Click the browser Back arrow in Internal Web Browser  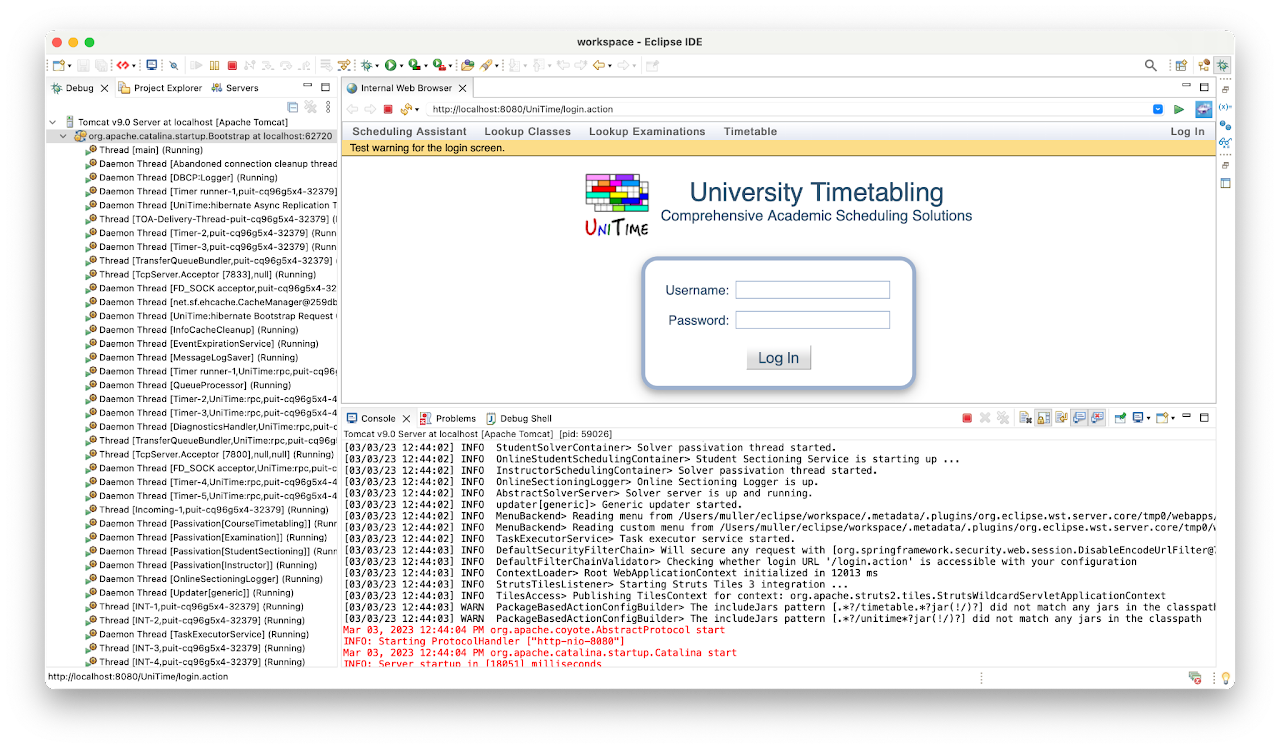tap(351, 109)
